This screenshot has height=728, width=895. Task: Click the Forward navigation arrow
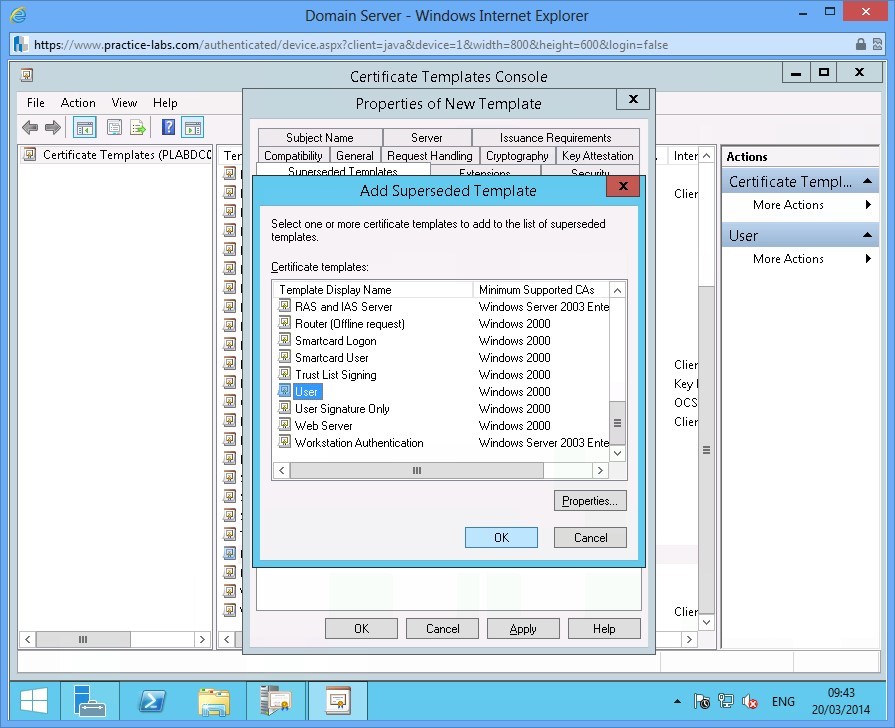point(50,126)
